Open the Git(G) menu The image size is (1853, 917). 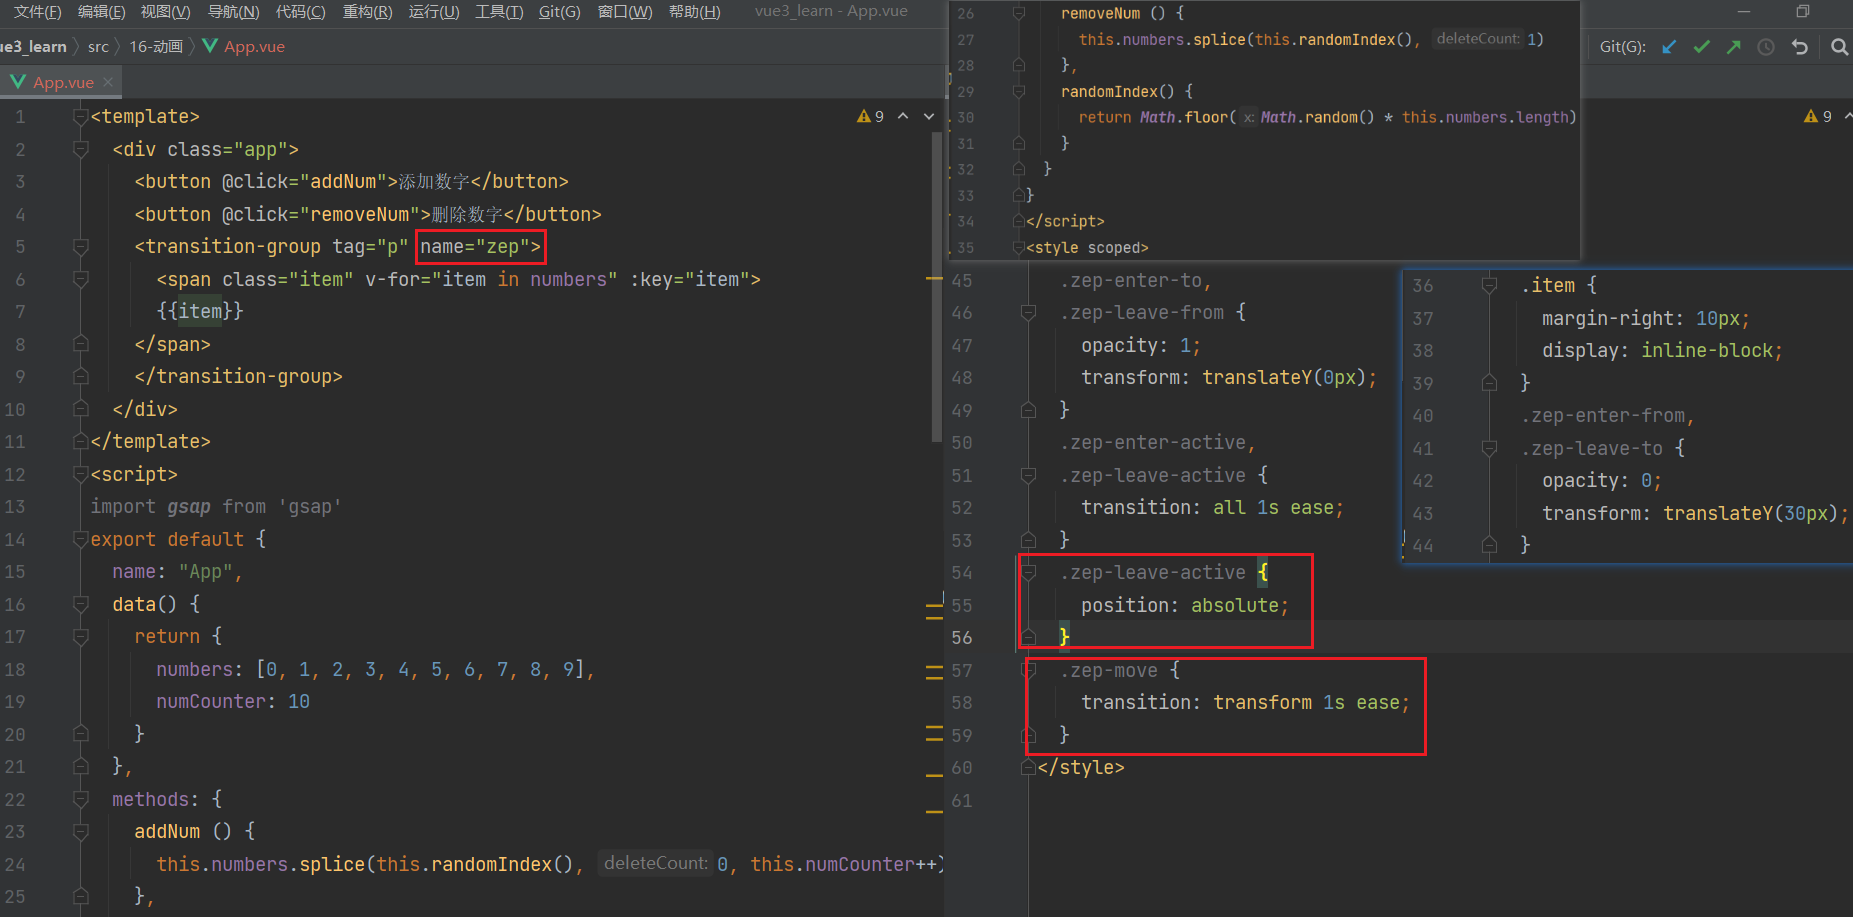[559, 11]
